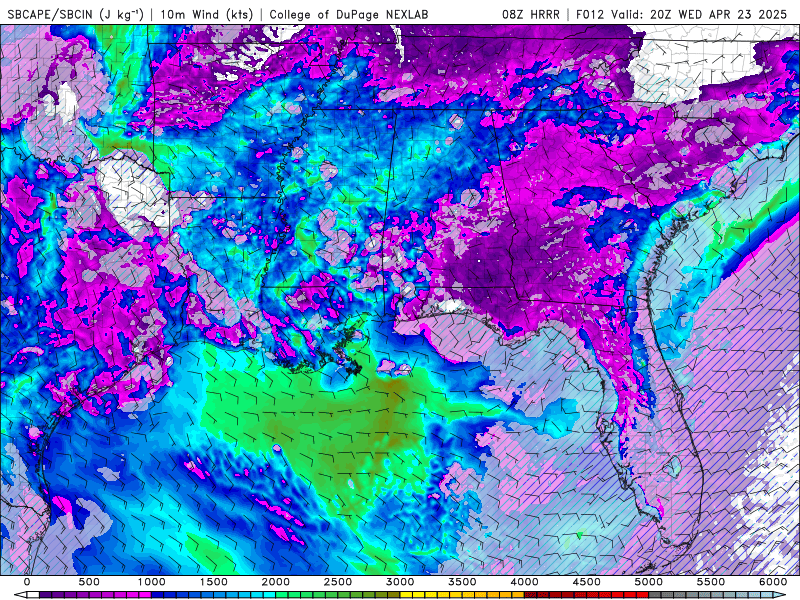Click the 1000 label on the color scale

152,582
